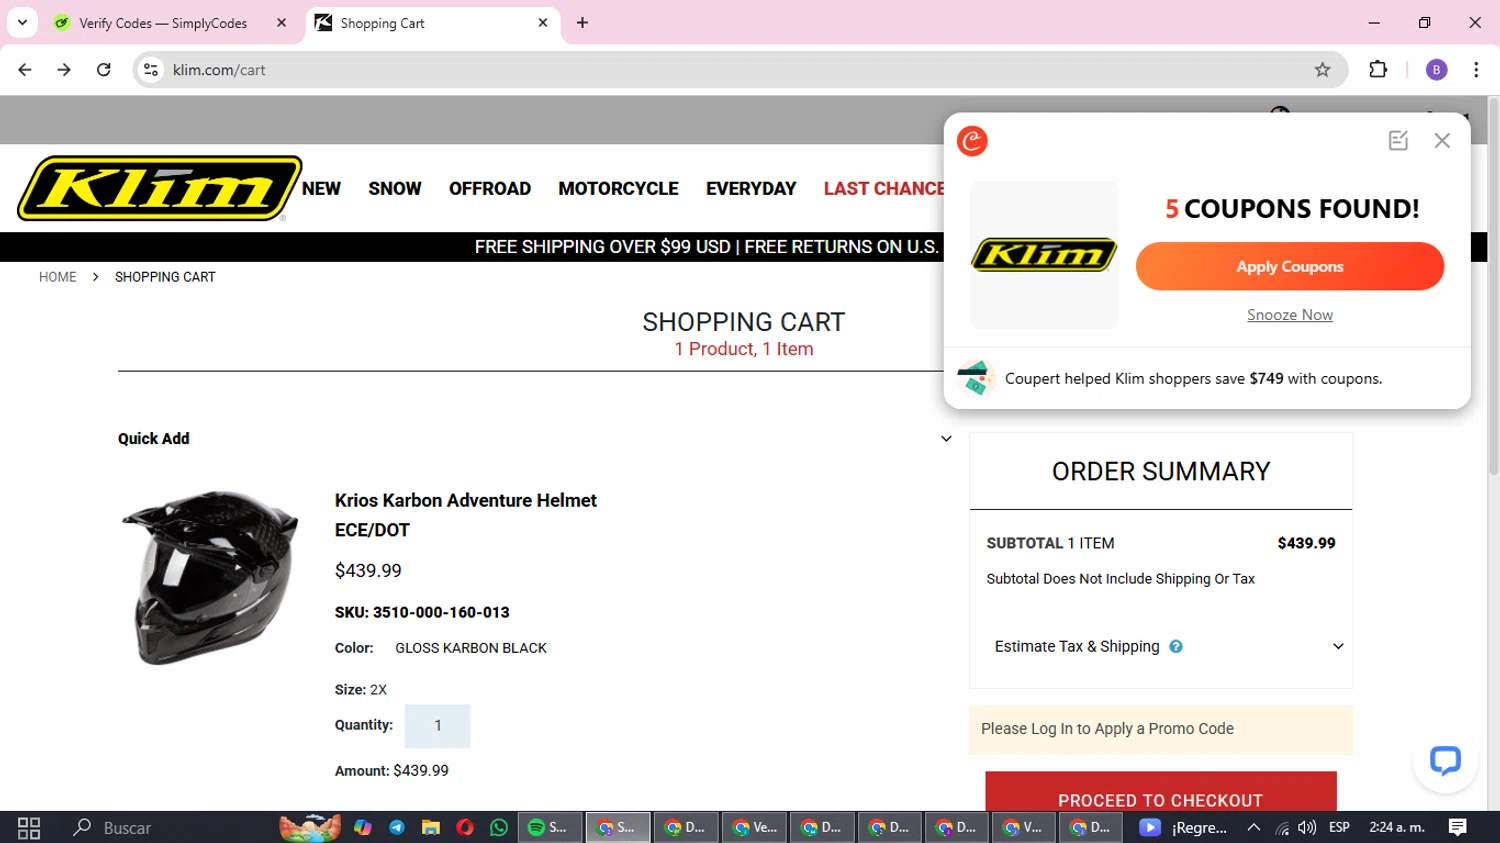
Task: Click PROCEED TO CHECKOUT button
Action: [1160, 792]
